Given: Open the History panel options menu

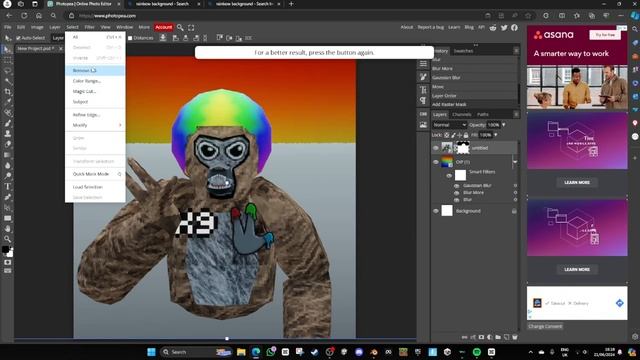Looking at the screenshot, I should point(516,51).
